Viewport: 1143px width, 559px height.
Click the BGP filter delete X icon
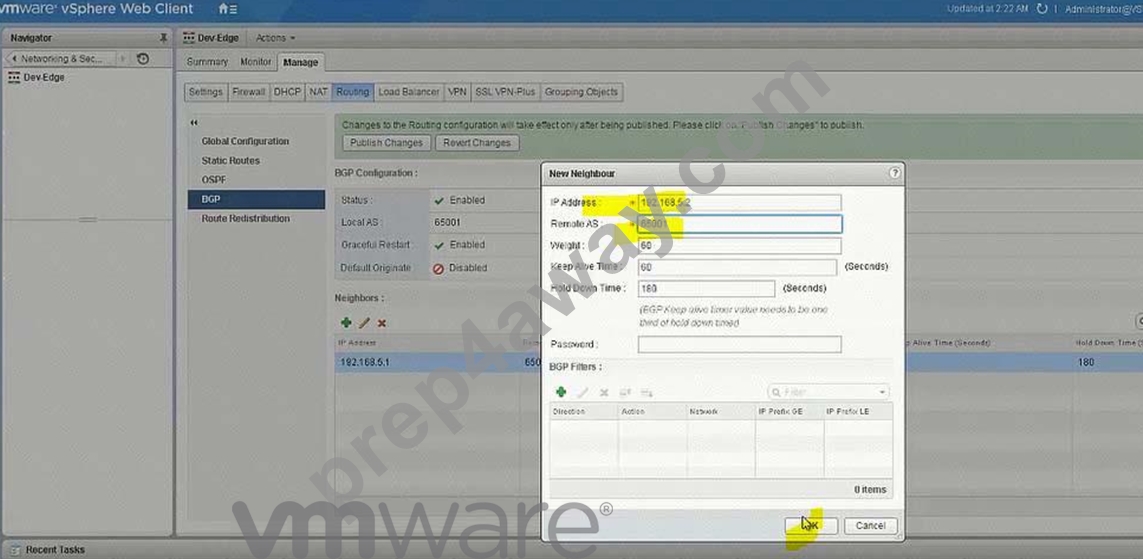pyautogui.click(x=604, y=392)
